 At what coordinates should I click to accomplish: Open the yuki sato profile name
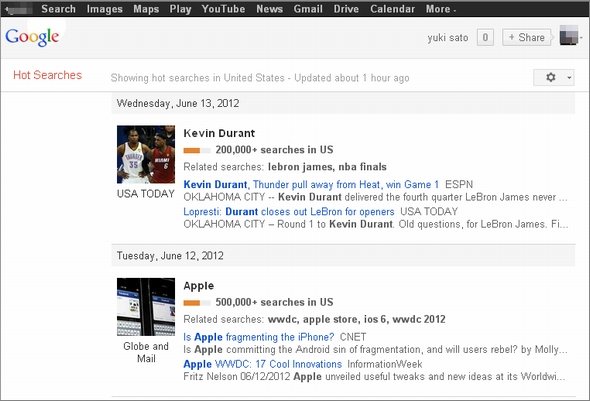447,38
